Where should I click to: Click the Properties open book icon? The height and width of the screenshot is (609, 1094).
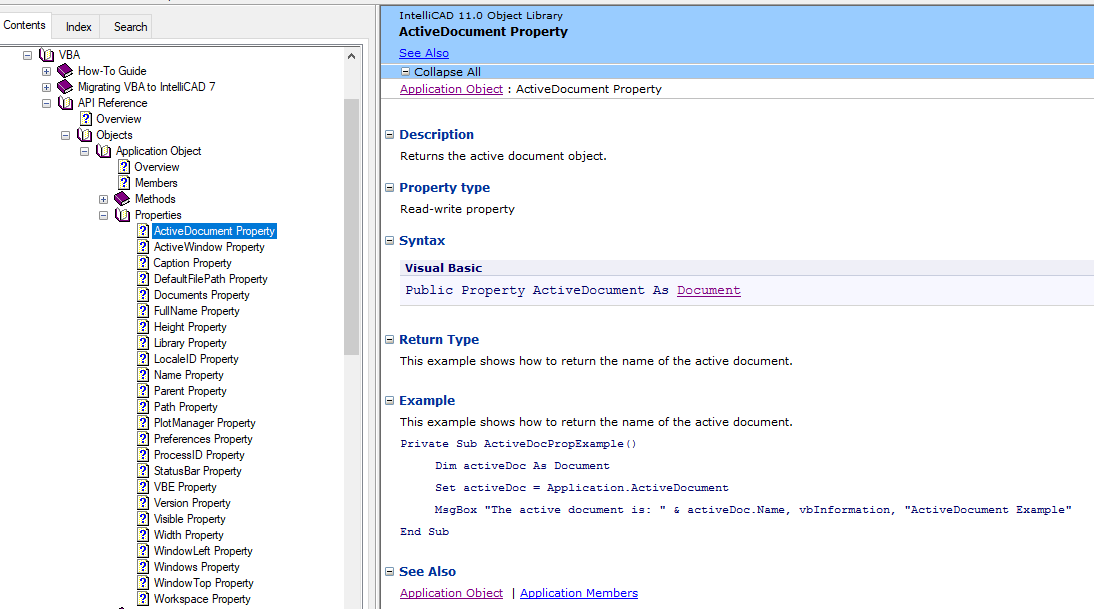[123, 215]
